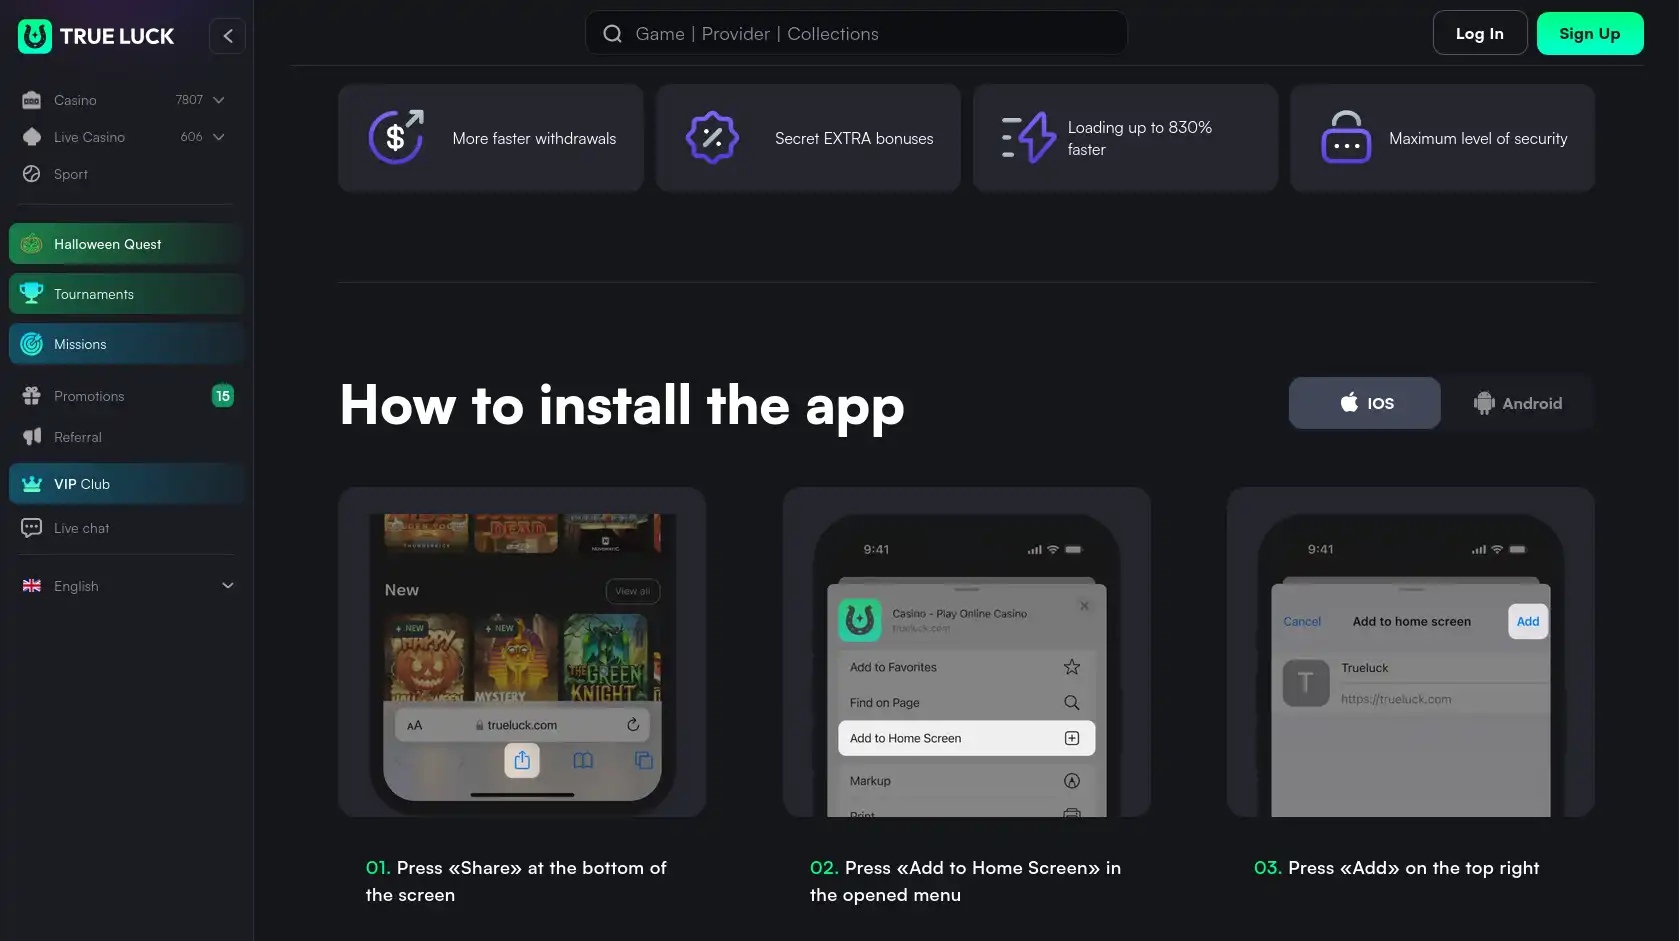Click the Missions target icon
Screen dimensions: 1680x941
point(32,344)
